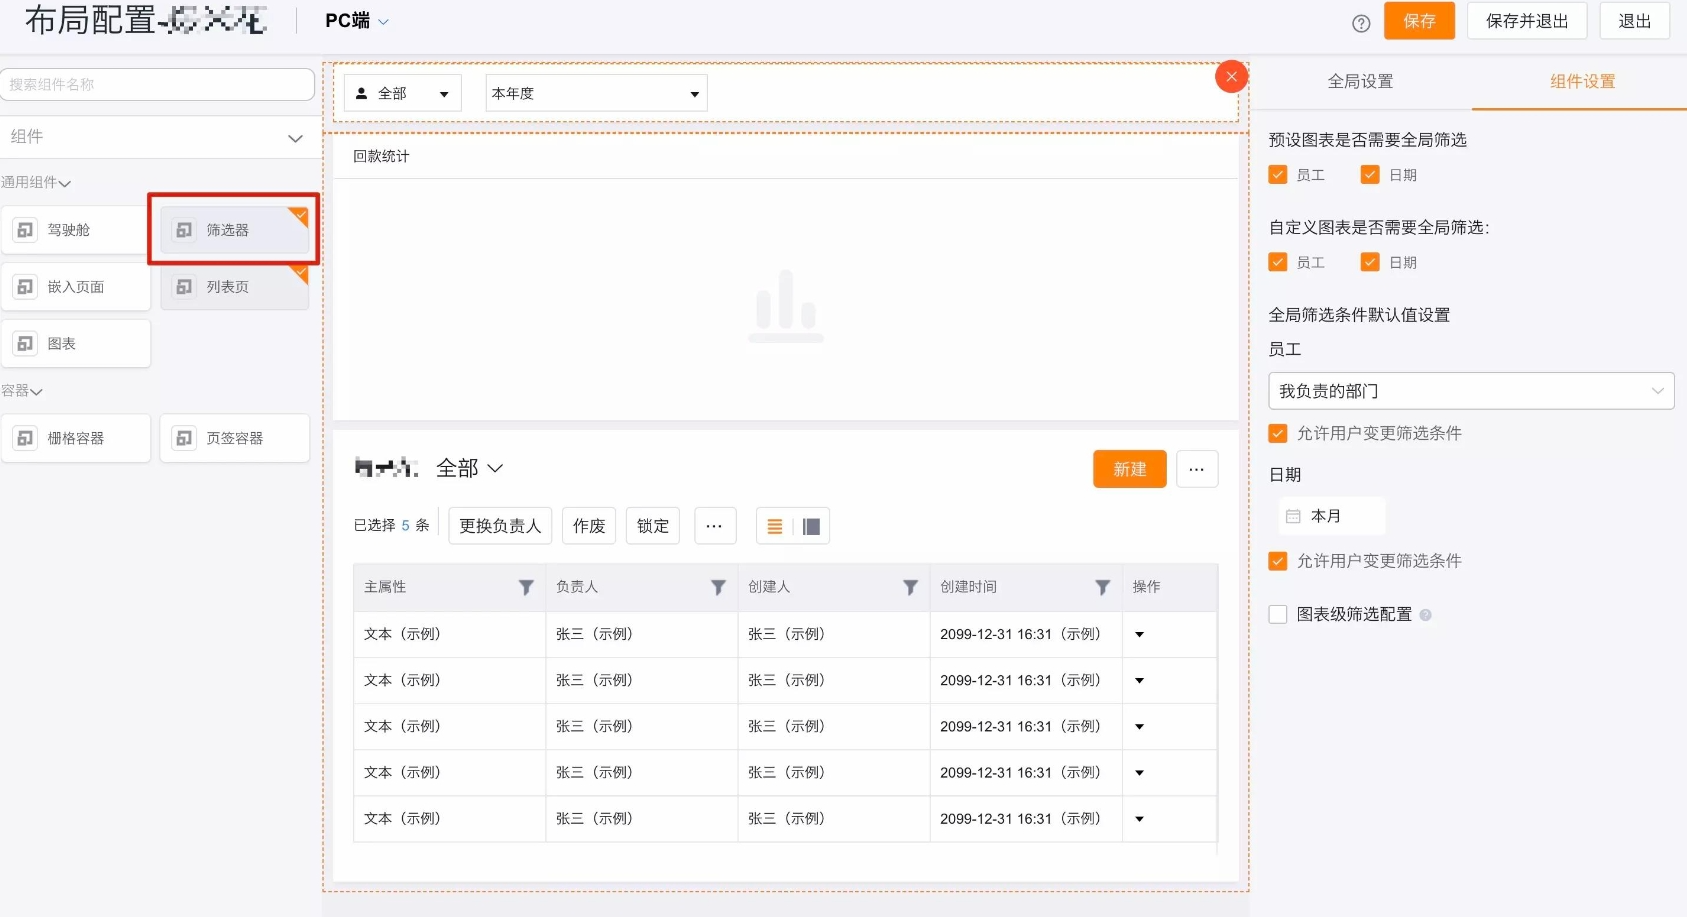
Task: Toggle custom chart 日期 filter checkbox
Action: pyautogui.click(x=1370, y=262)
